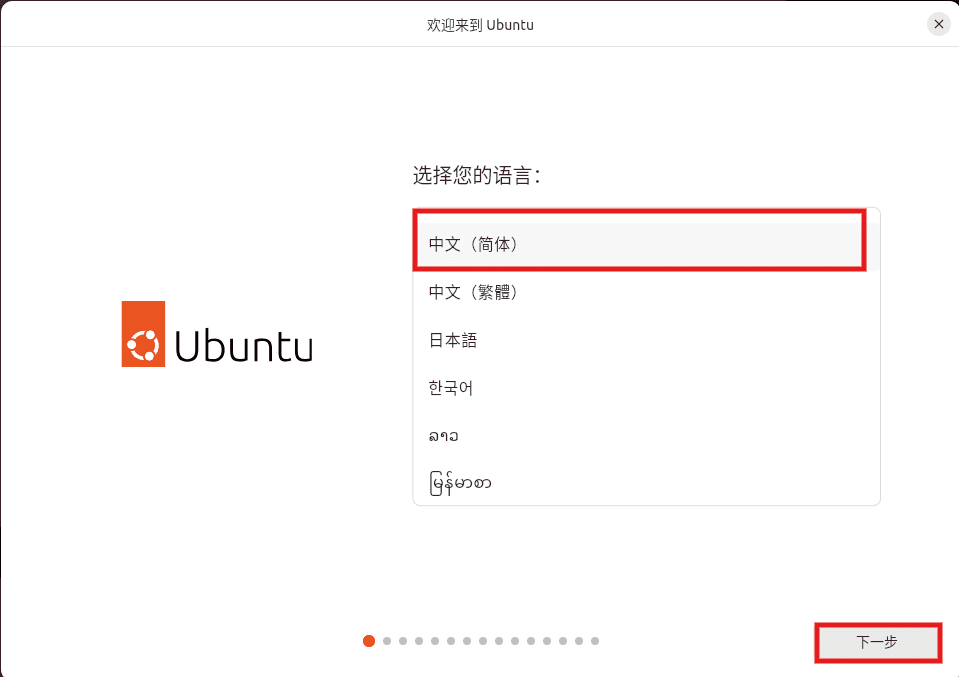Pick the ລາວ (Lao) language entry
This screenshot has width=959, height=677.
[x=646, y=435]
